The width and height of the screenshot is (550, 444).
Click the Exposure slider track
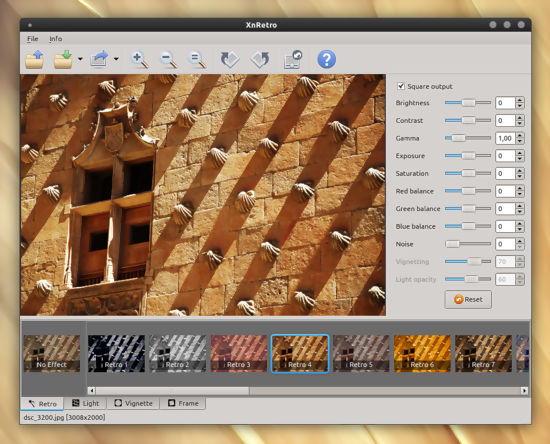point(468,156)
